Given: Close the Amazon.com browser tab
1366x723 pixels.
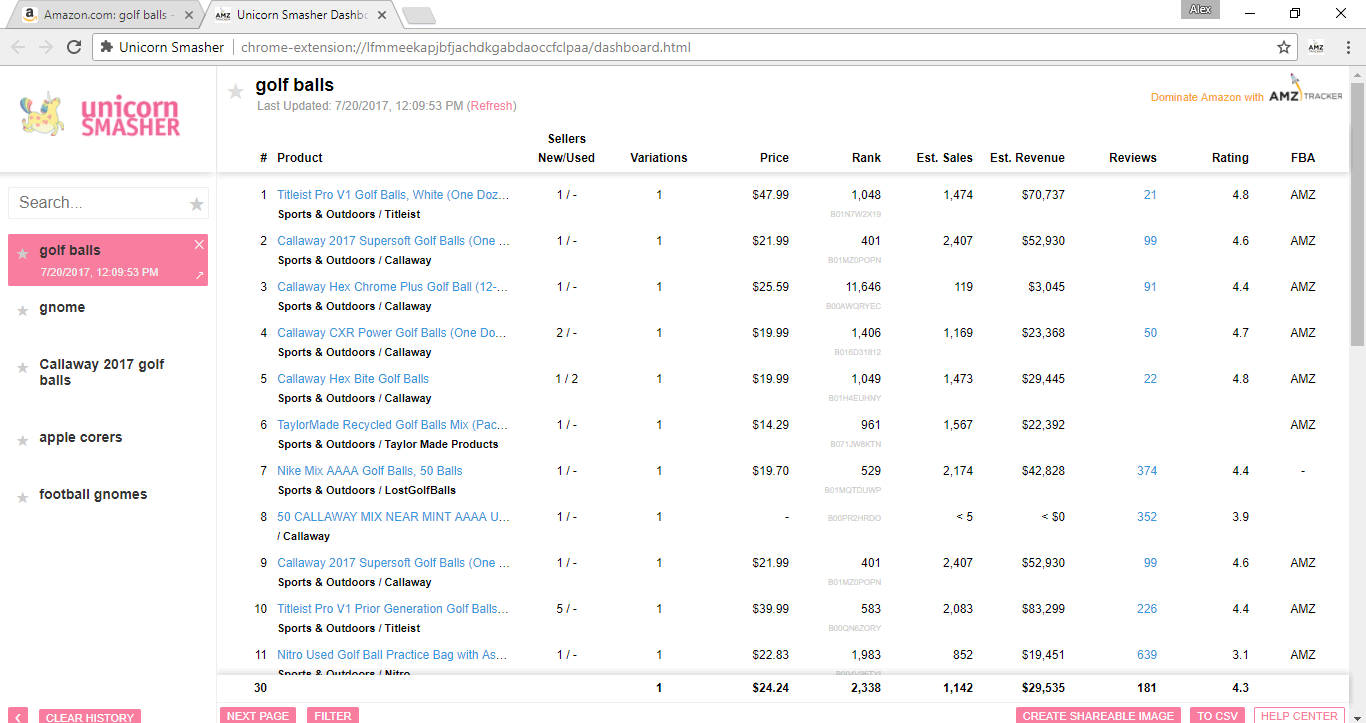Looking at the screenshot, I should point(189,15).
